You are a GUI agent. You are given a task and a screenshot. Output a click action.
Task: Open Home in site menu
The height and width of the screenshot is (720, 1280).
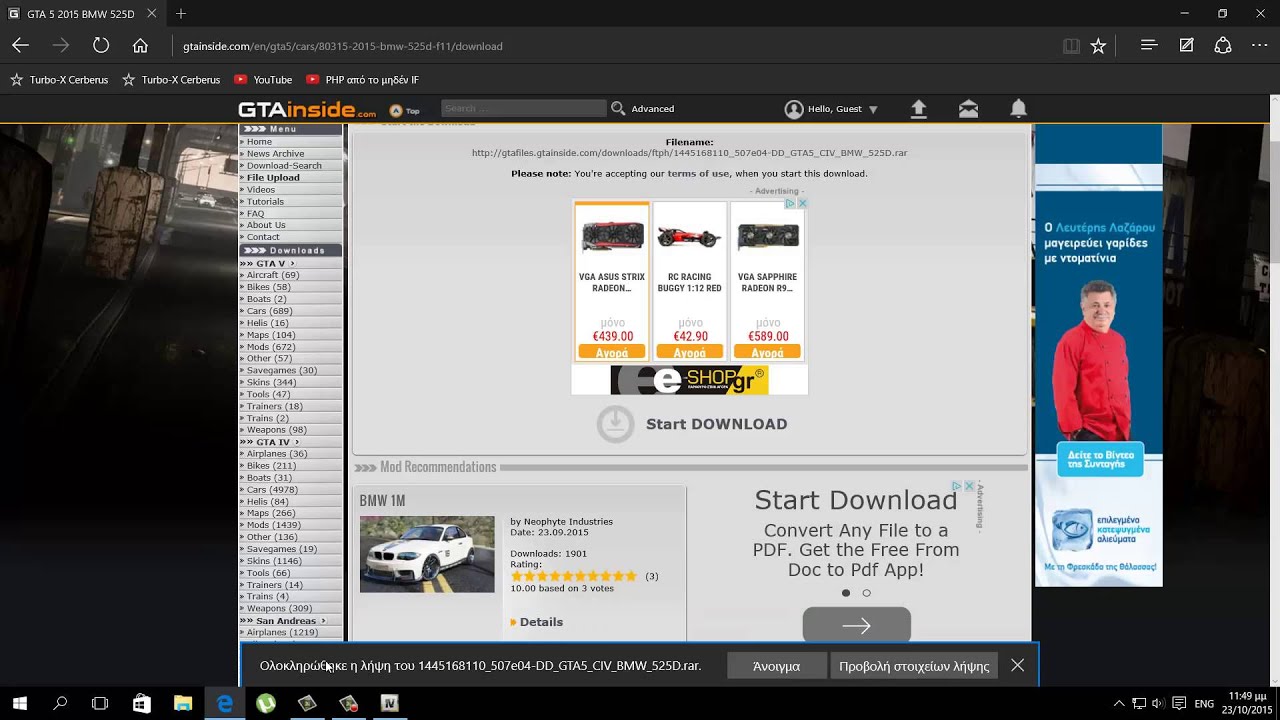259,142
